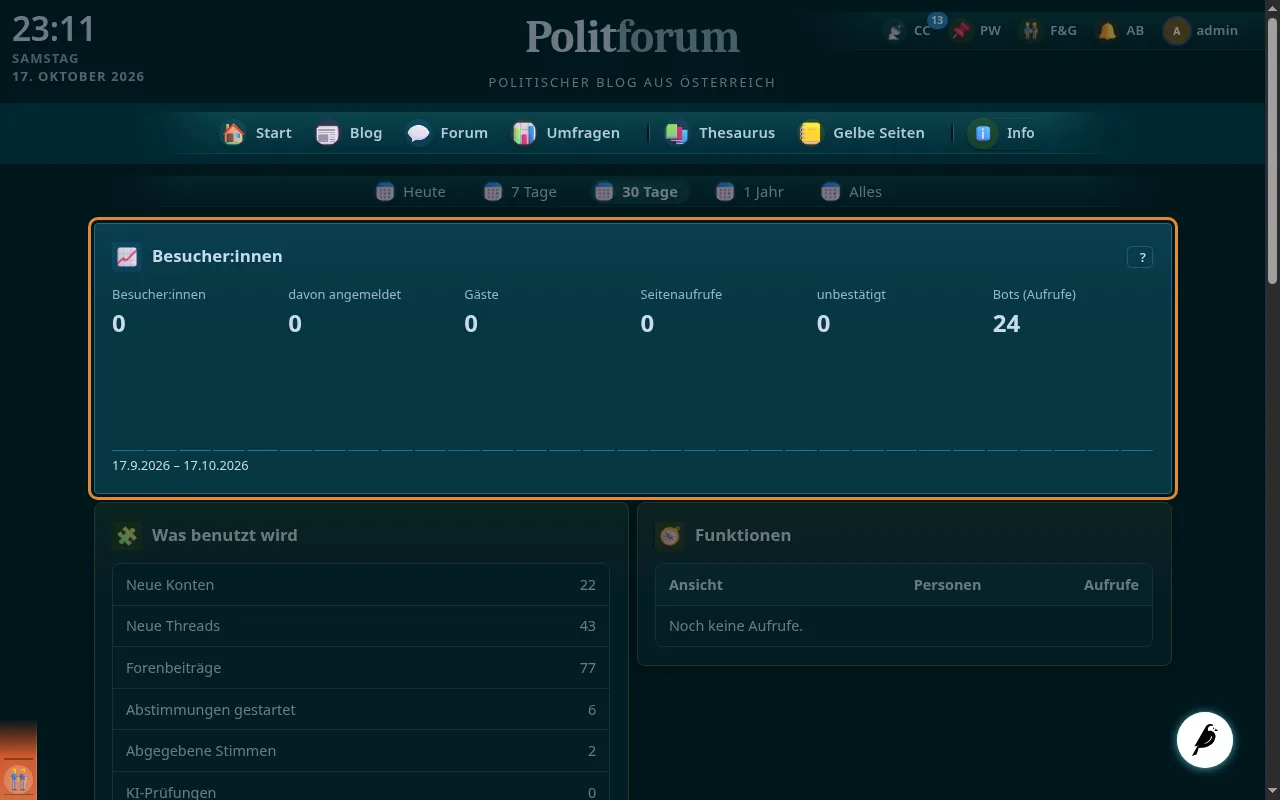Click the pin icon beside PW

(x=961, y=31)
